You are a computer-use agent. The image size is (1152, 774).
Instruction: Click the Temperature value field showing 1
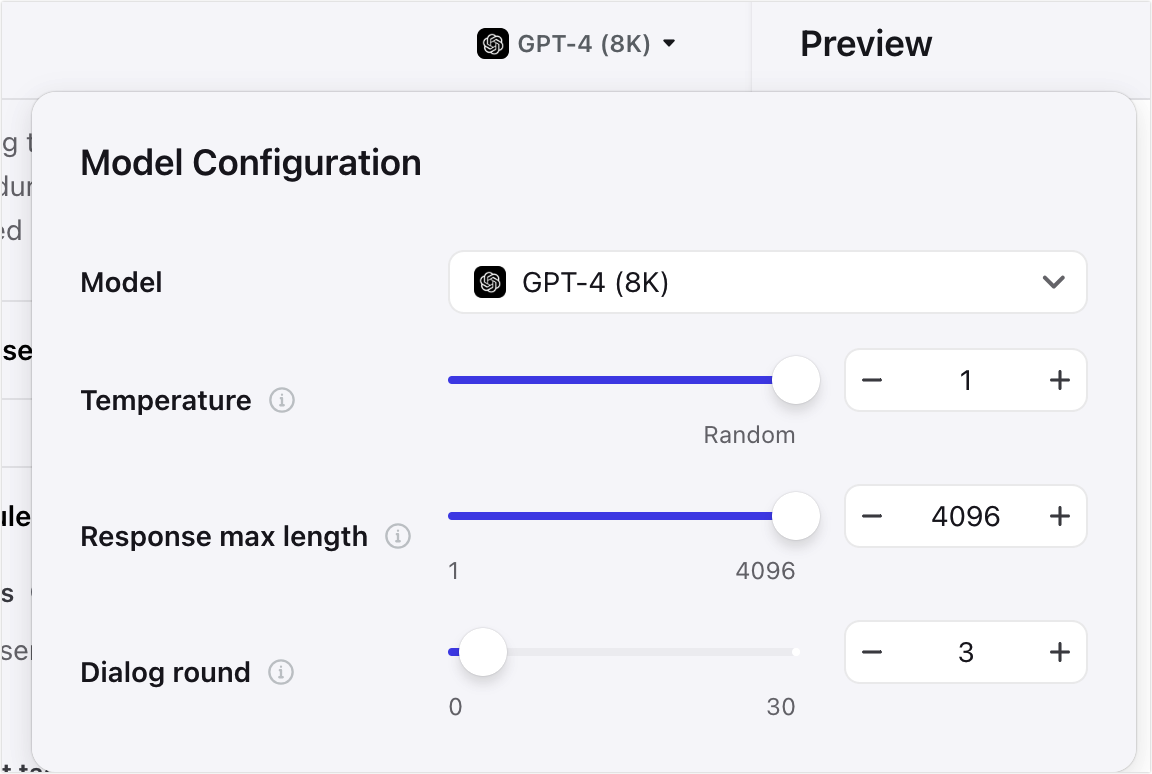coord(965,380)
